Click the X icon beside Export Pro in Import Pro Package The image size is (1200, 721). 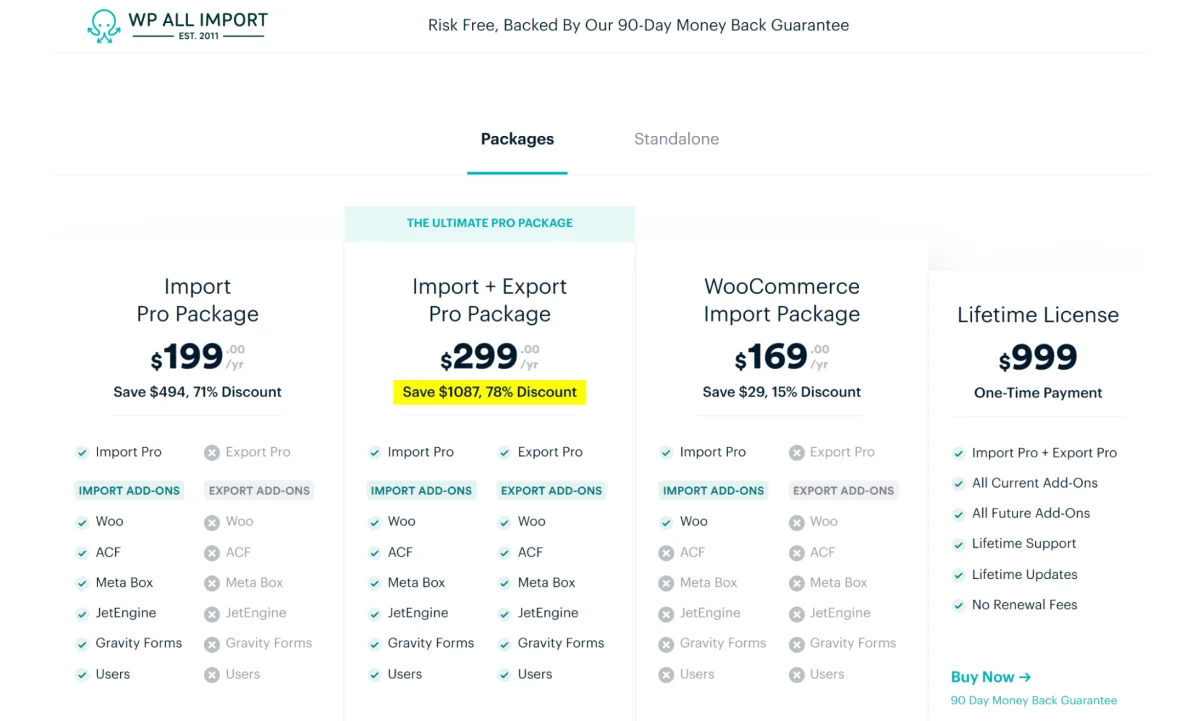click(x=212, y=453)
